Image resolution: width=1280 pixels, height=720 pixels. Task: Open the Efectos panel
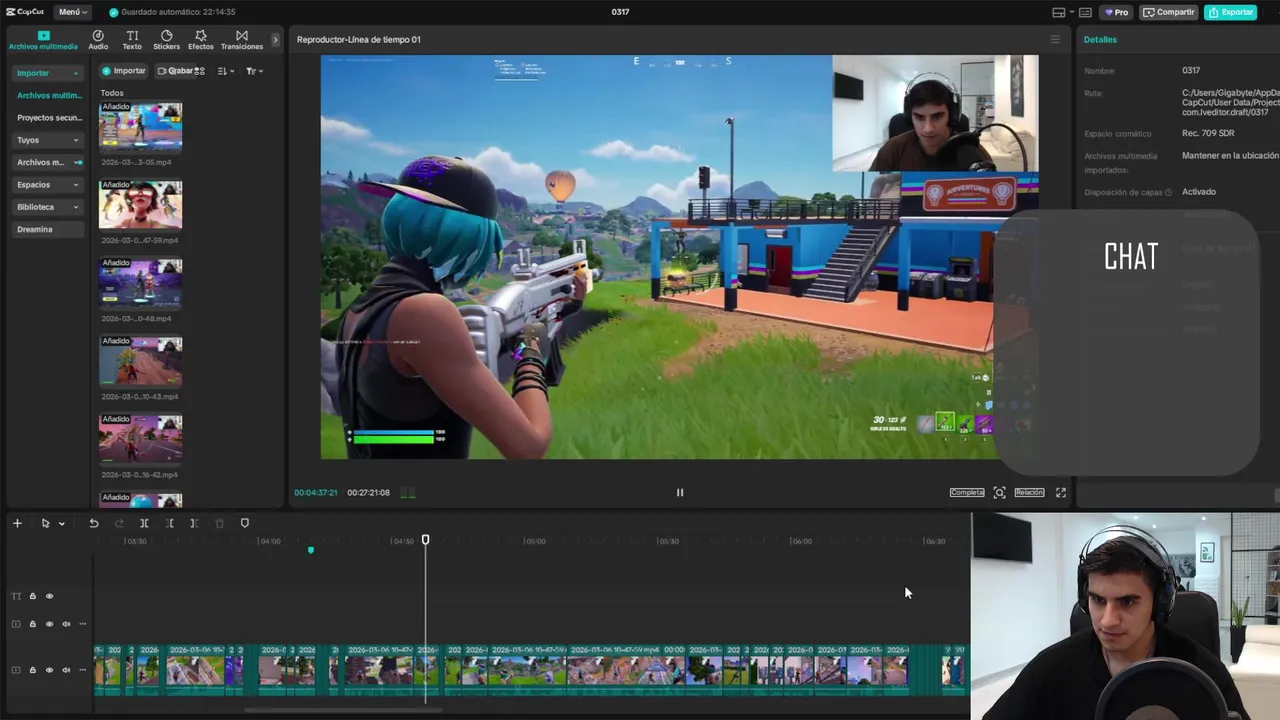point(201,39)
